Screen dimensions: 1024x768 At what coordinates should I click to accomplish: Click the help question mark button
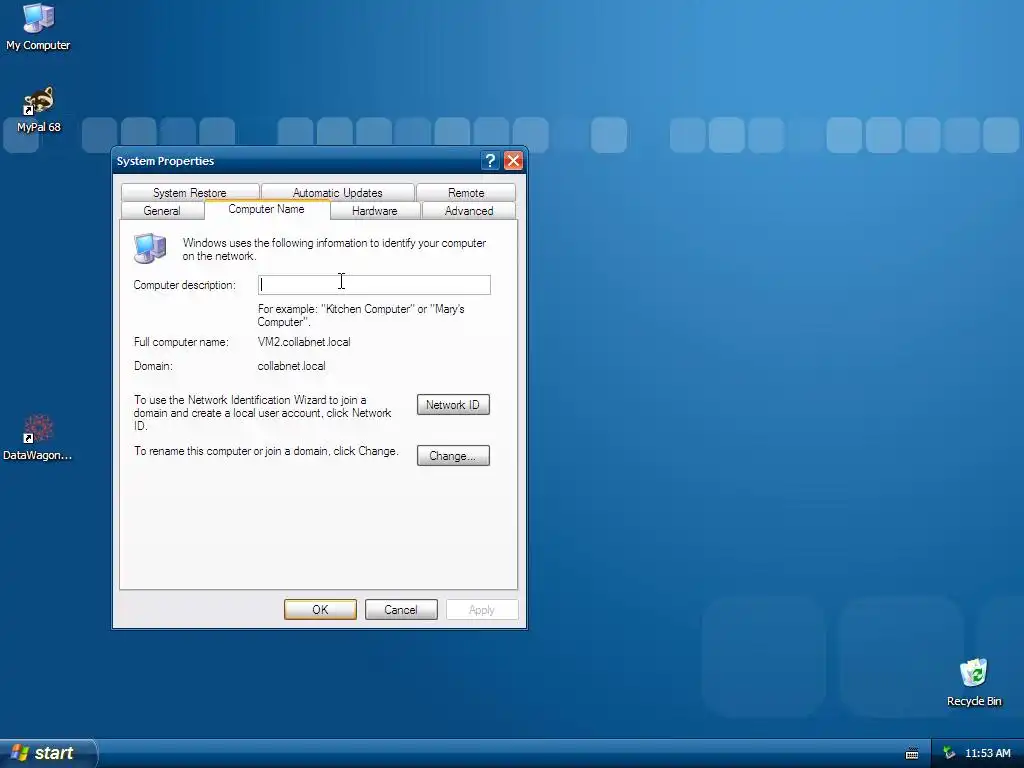point(490,161)
